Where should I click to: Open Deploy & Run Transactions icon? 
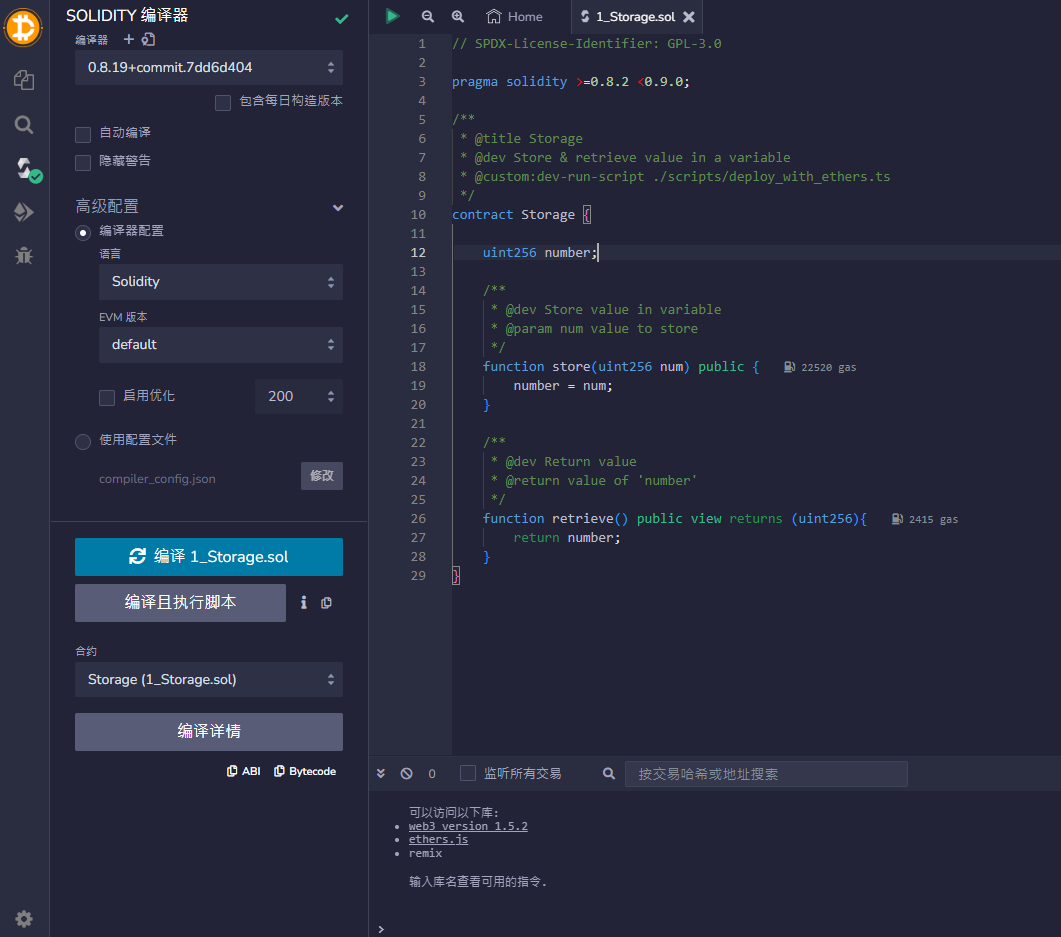[24, 212]
